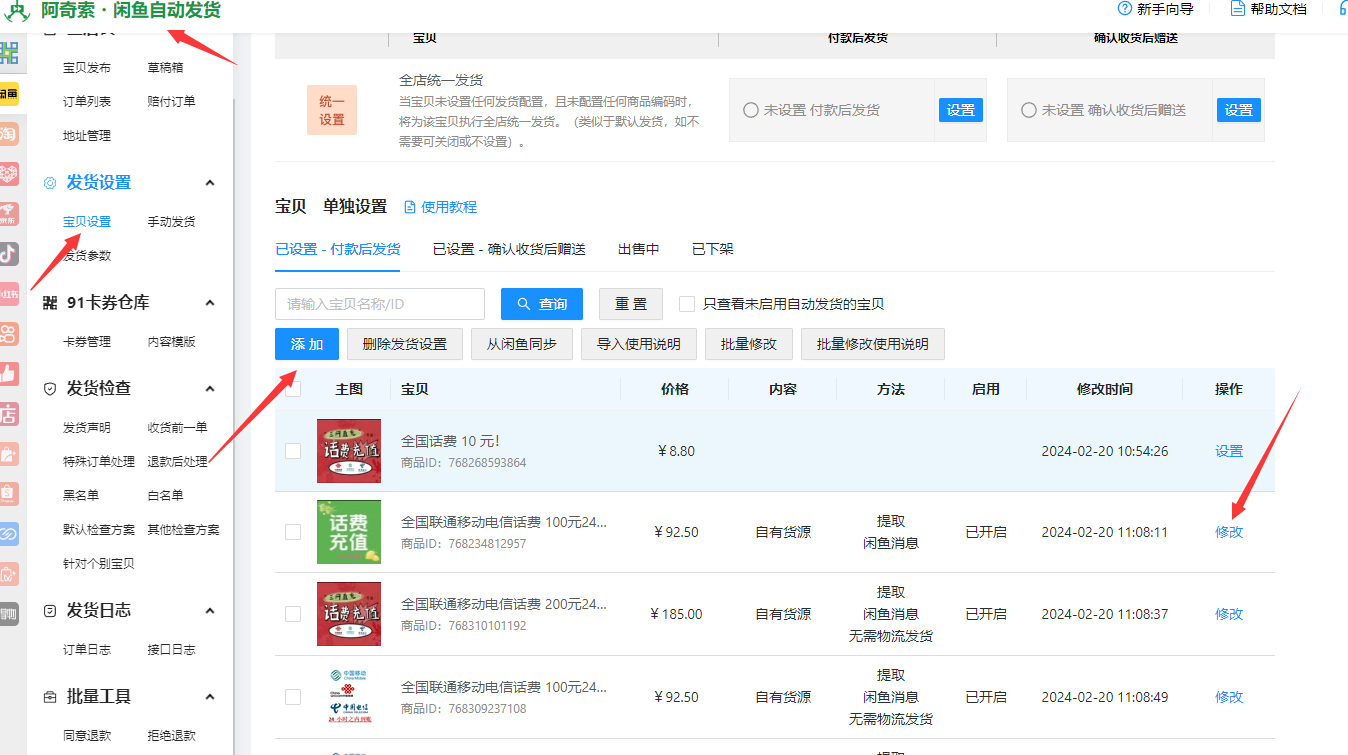Open 帮助文档 document icon

pyautogui.click(x=1238, y=9)
